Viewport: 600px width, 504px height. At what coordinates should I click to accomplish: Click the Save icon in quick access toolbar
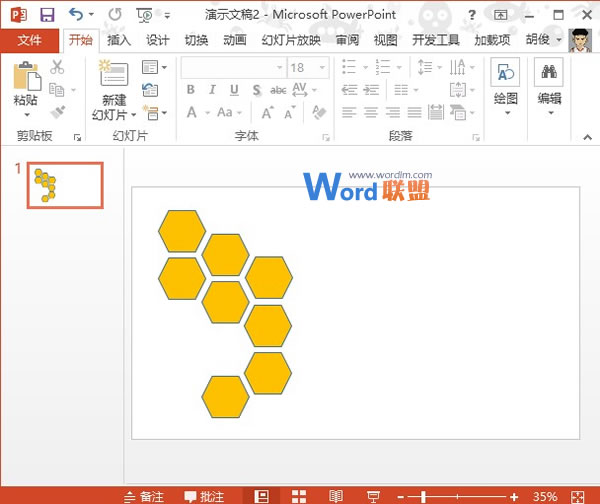[47, 15]
